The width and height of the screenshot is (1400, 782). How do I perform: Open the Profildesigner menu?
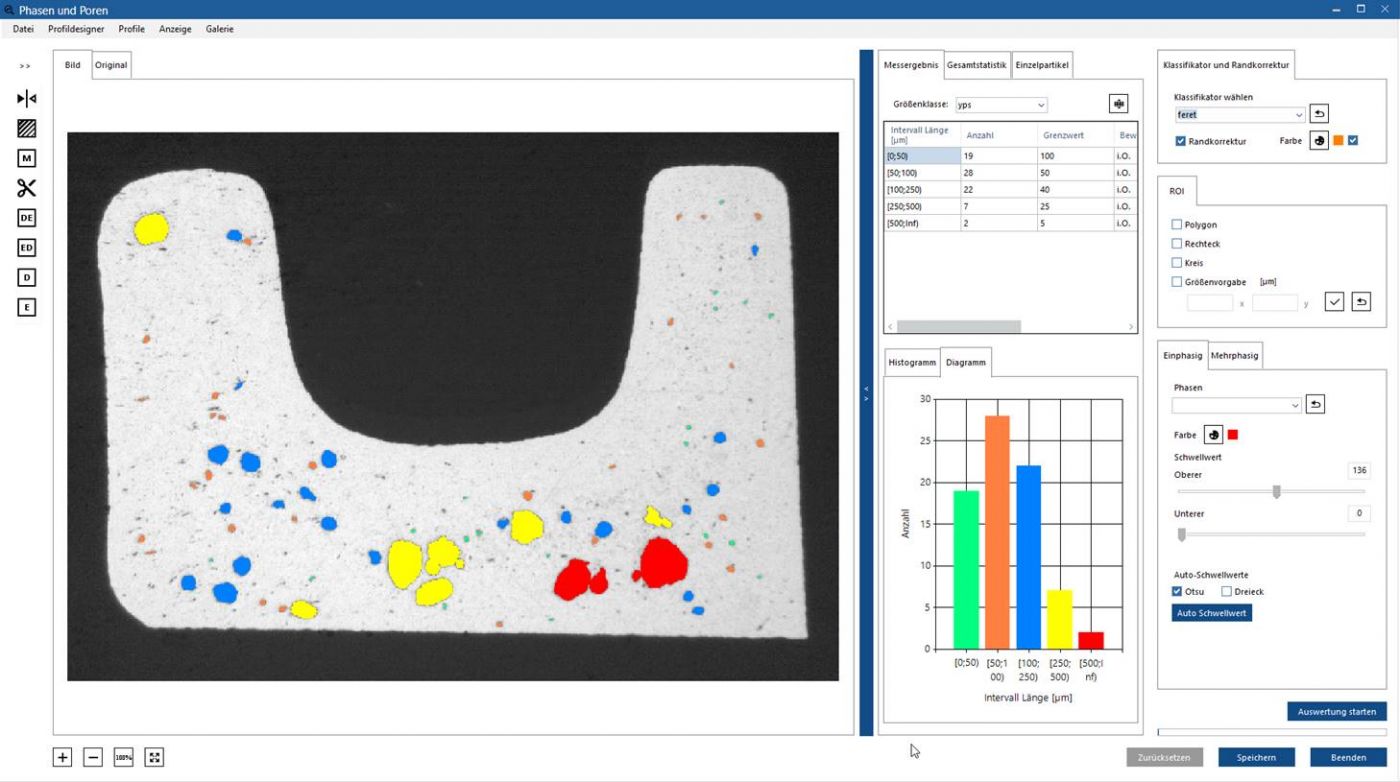(76, 29)
